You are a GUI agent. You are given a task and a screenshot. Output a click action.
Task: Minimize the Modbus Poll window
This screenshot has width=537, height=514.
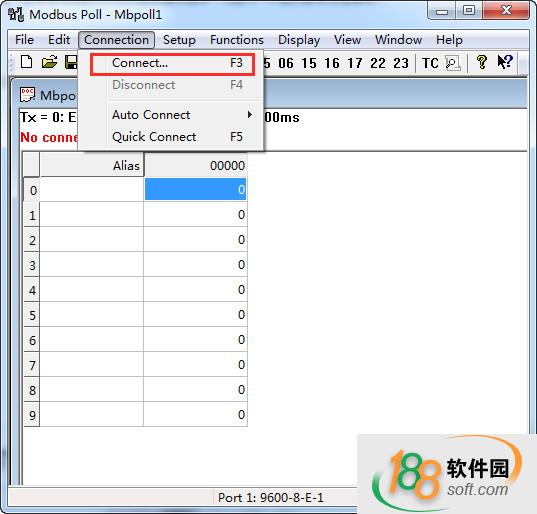tap(441, 11)
